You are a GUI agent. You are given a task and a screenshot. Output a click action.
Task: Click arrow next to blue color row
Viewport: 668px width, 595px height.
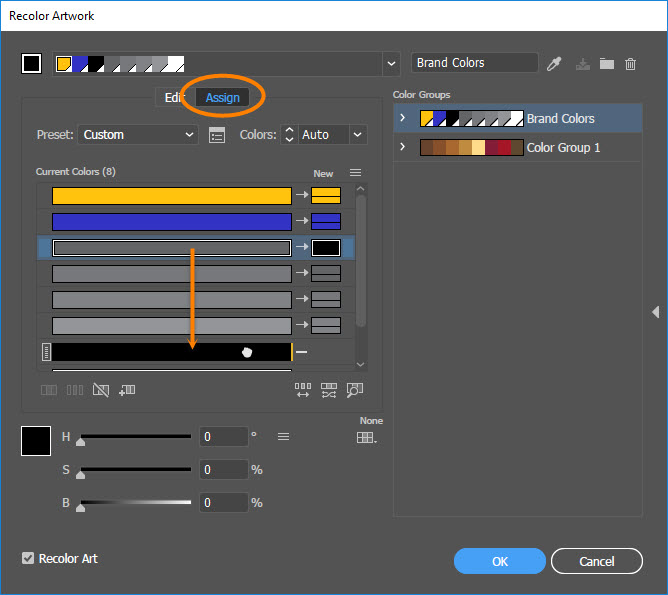point(302,221)
